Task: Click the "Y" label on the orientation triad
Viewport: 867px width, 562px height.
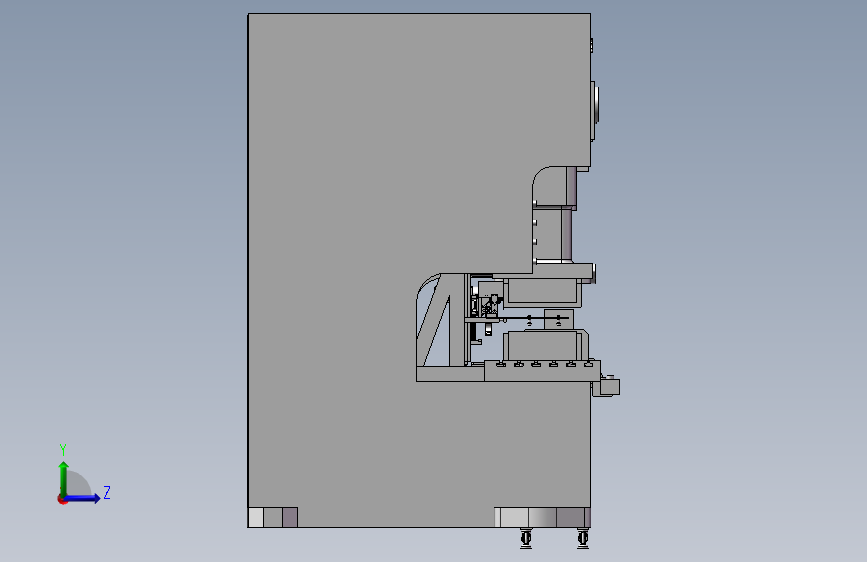Action: coord(63,450)
